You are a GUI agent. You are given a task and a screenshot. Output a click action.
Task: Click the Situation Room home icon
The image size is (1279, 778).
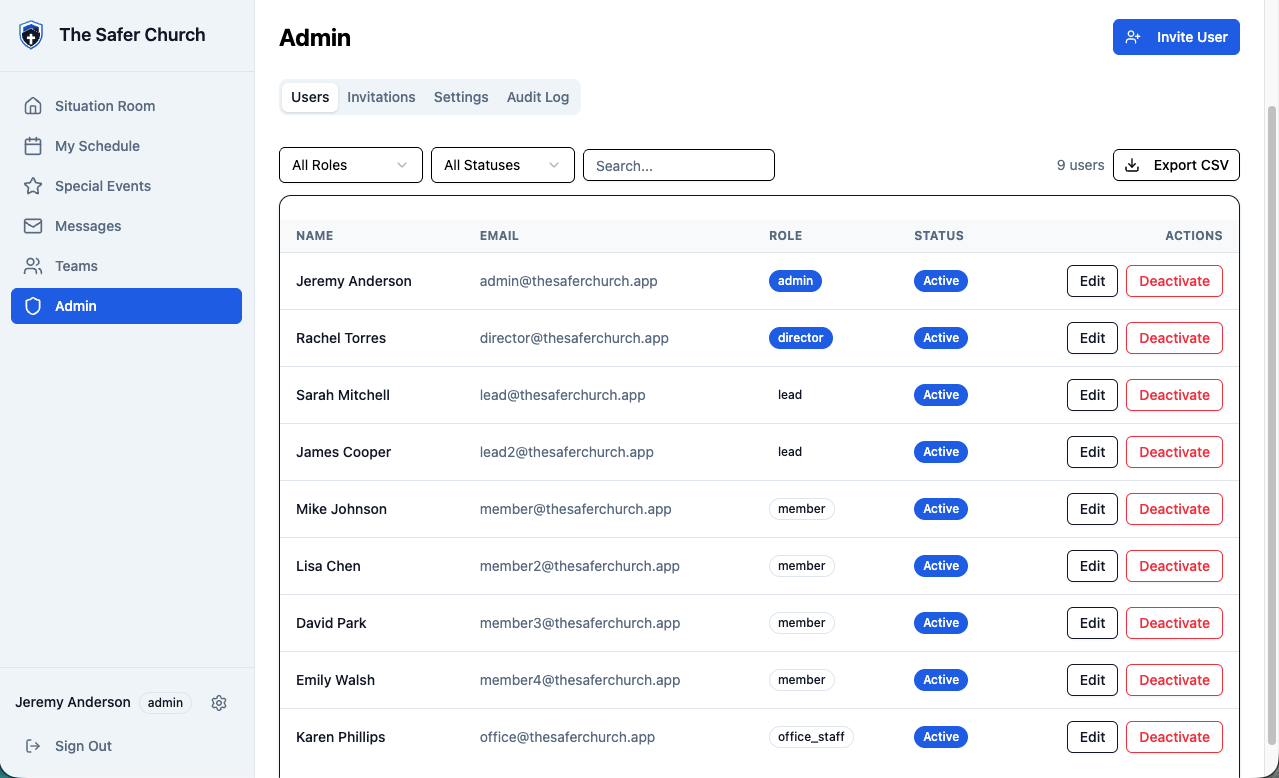point(33,106)
